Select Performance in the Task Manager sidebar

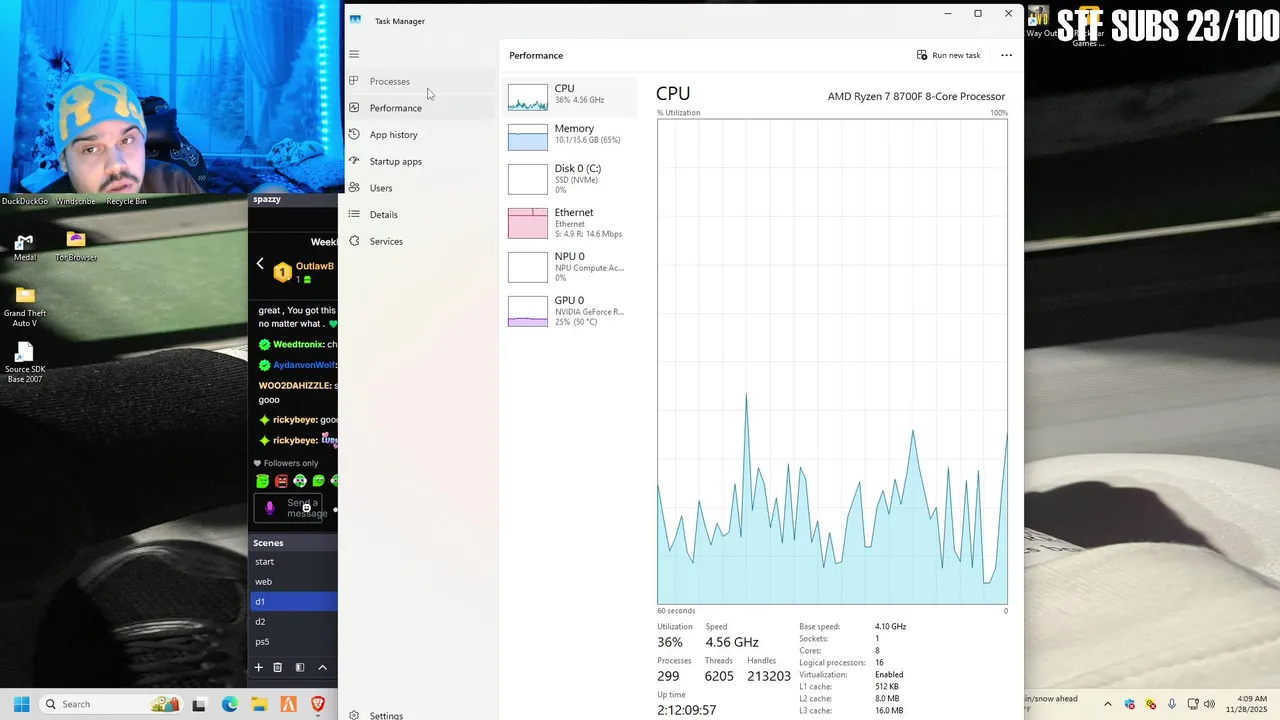(x=420, y=108)
